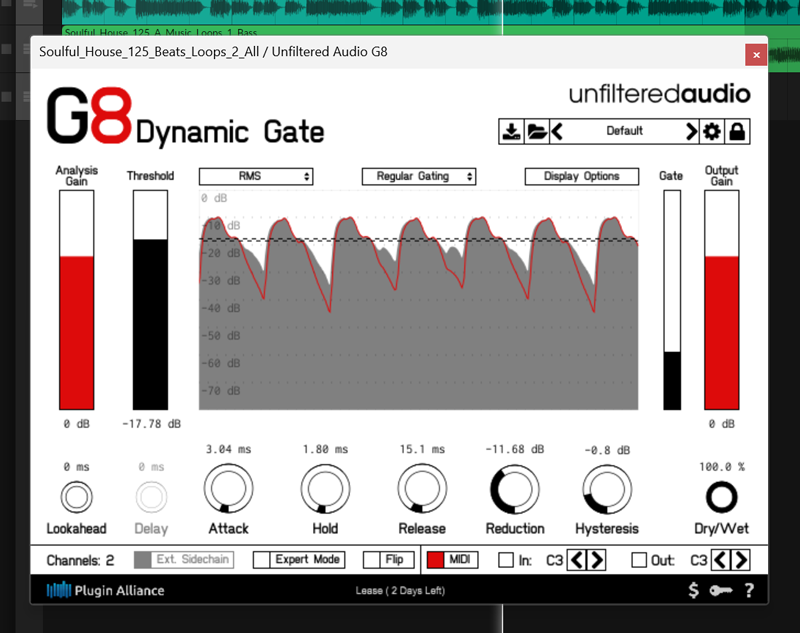Increase MIDI In note with right arrow
Screen dimensions: 800x633
[596, 560]
